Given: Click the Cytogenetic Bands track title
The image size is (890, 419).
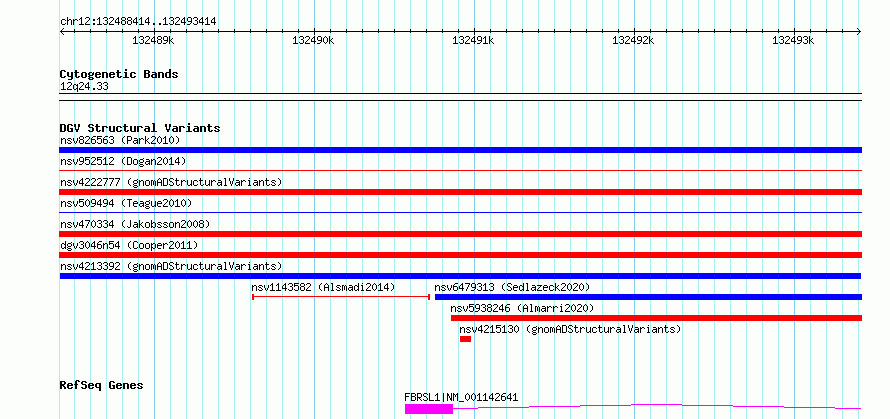Looking at the screenshot, I should tap(119, 74).
